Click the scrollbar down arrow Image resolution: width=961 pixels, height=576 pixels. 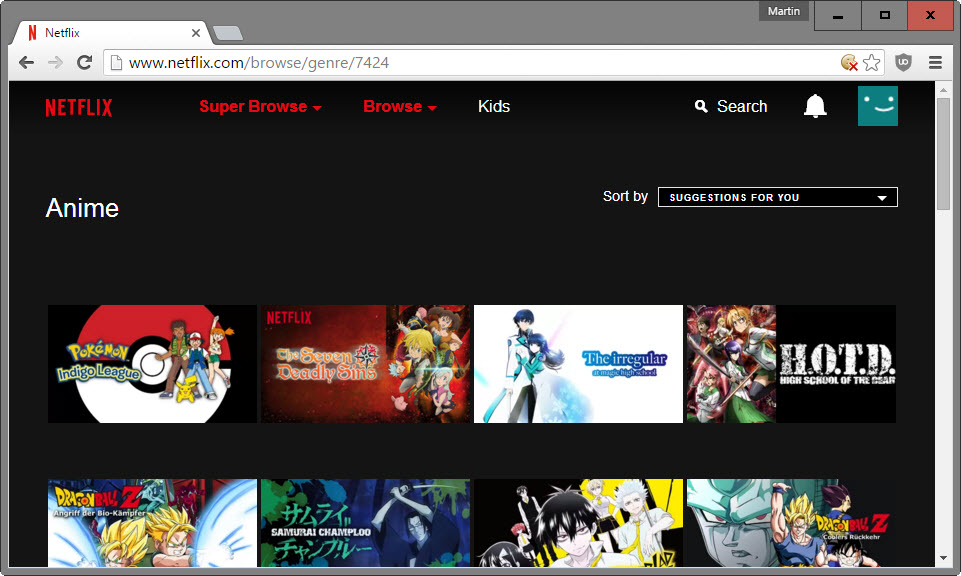(943, 558)
